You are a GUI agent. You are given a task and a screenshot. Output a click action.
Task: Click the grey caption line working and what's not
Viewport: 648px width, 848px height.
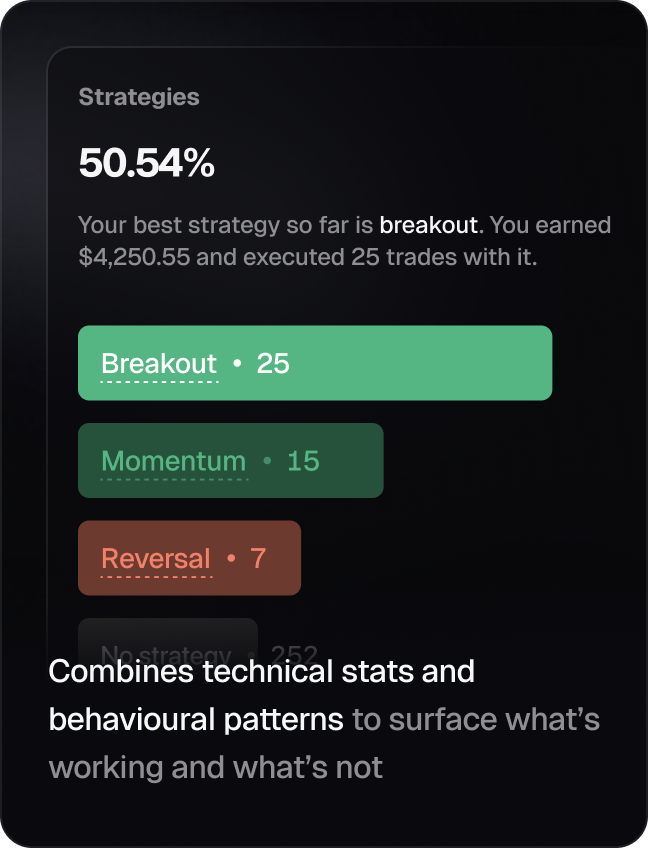point(216,767)
